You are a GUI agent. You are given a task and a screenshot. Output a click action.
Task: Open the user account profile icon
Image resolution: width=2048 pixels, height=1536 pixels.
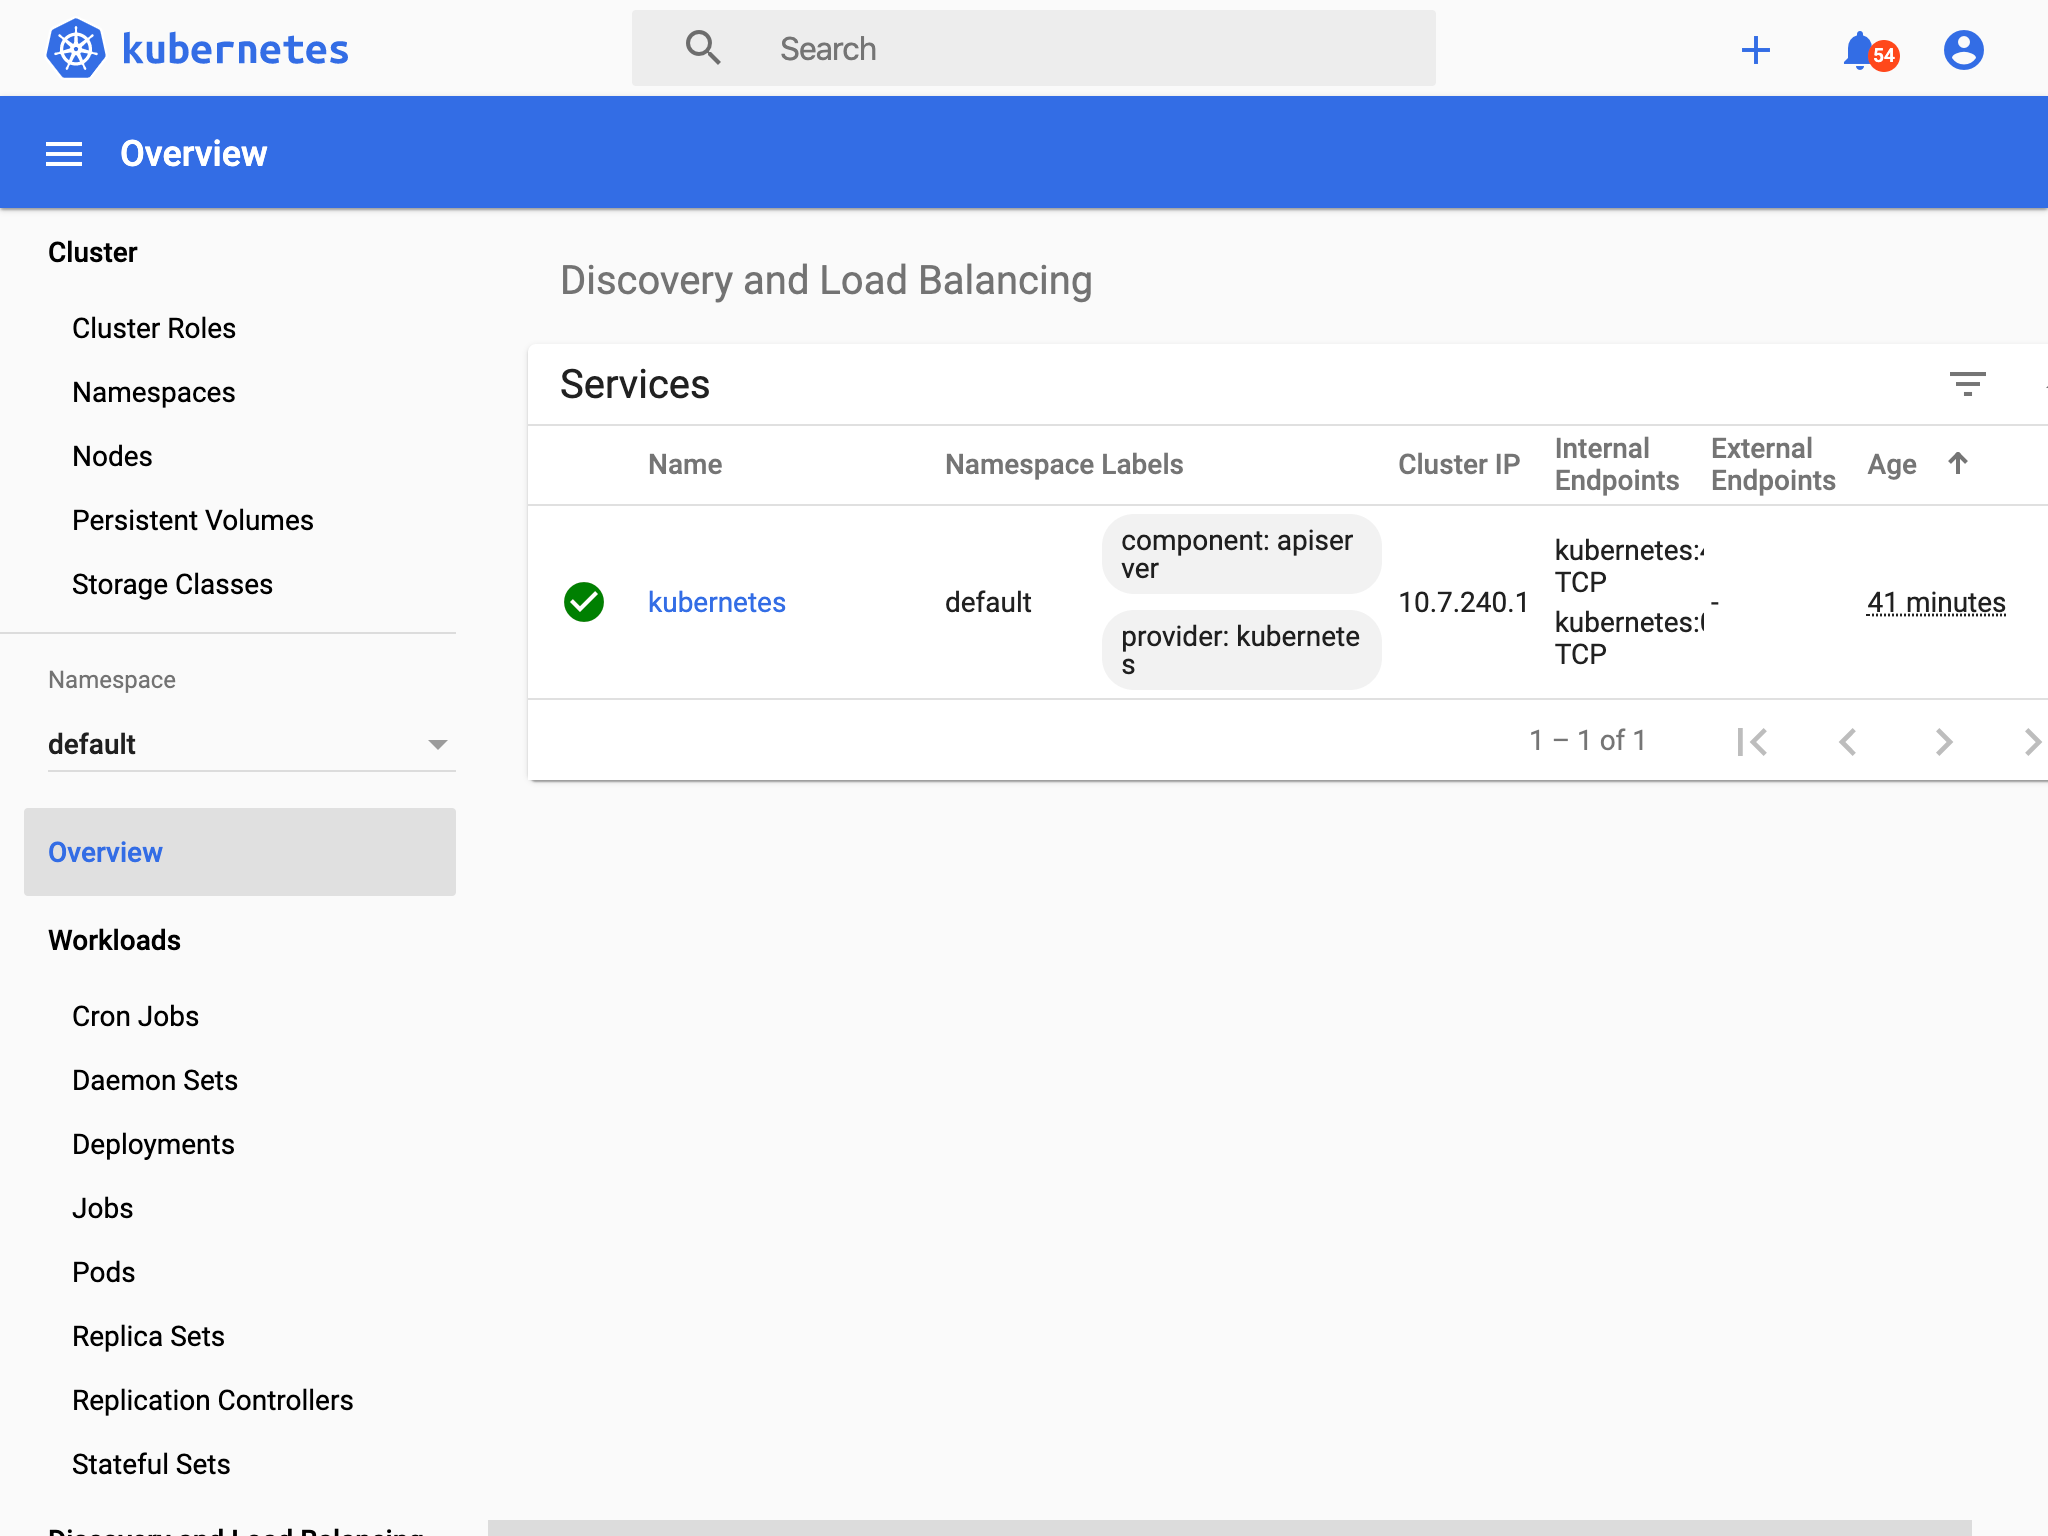click(1963, 48)
